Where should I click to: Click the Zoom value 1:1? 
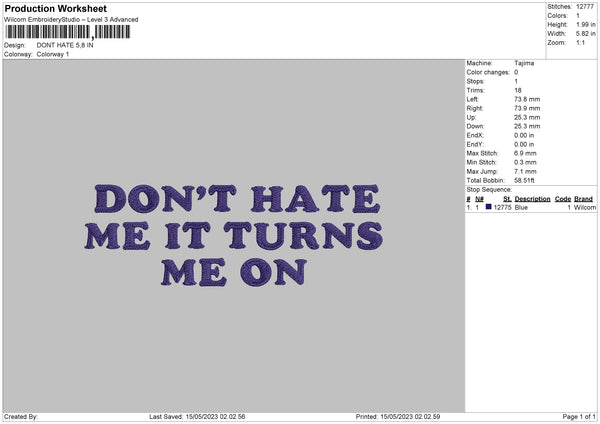click(580, 42)
